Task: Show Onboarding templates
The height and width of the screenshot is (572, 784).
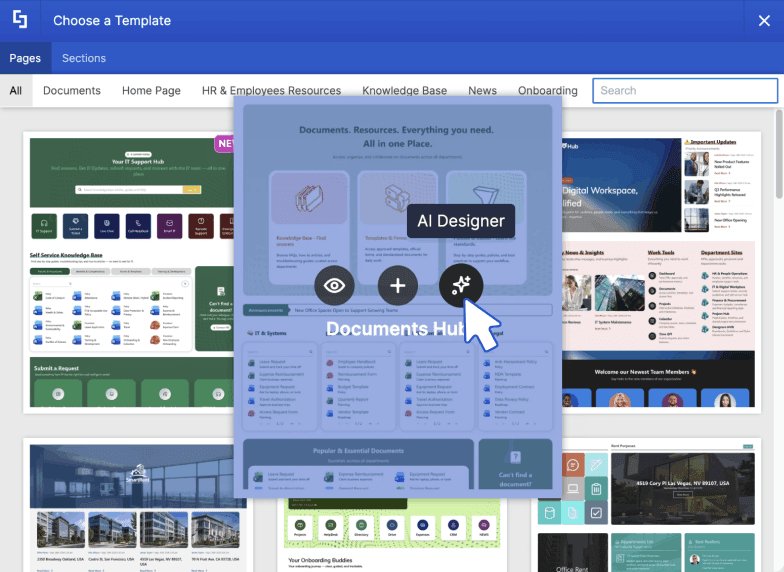Action: point(548,90)
